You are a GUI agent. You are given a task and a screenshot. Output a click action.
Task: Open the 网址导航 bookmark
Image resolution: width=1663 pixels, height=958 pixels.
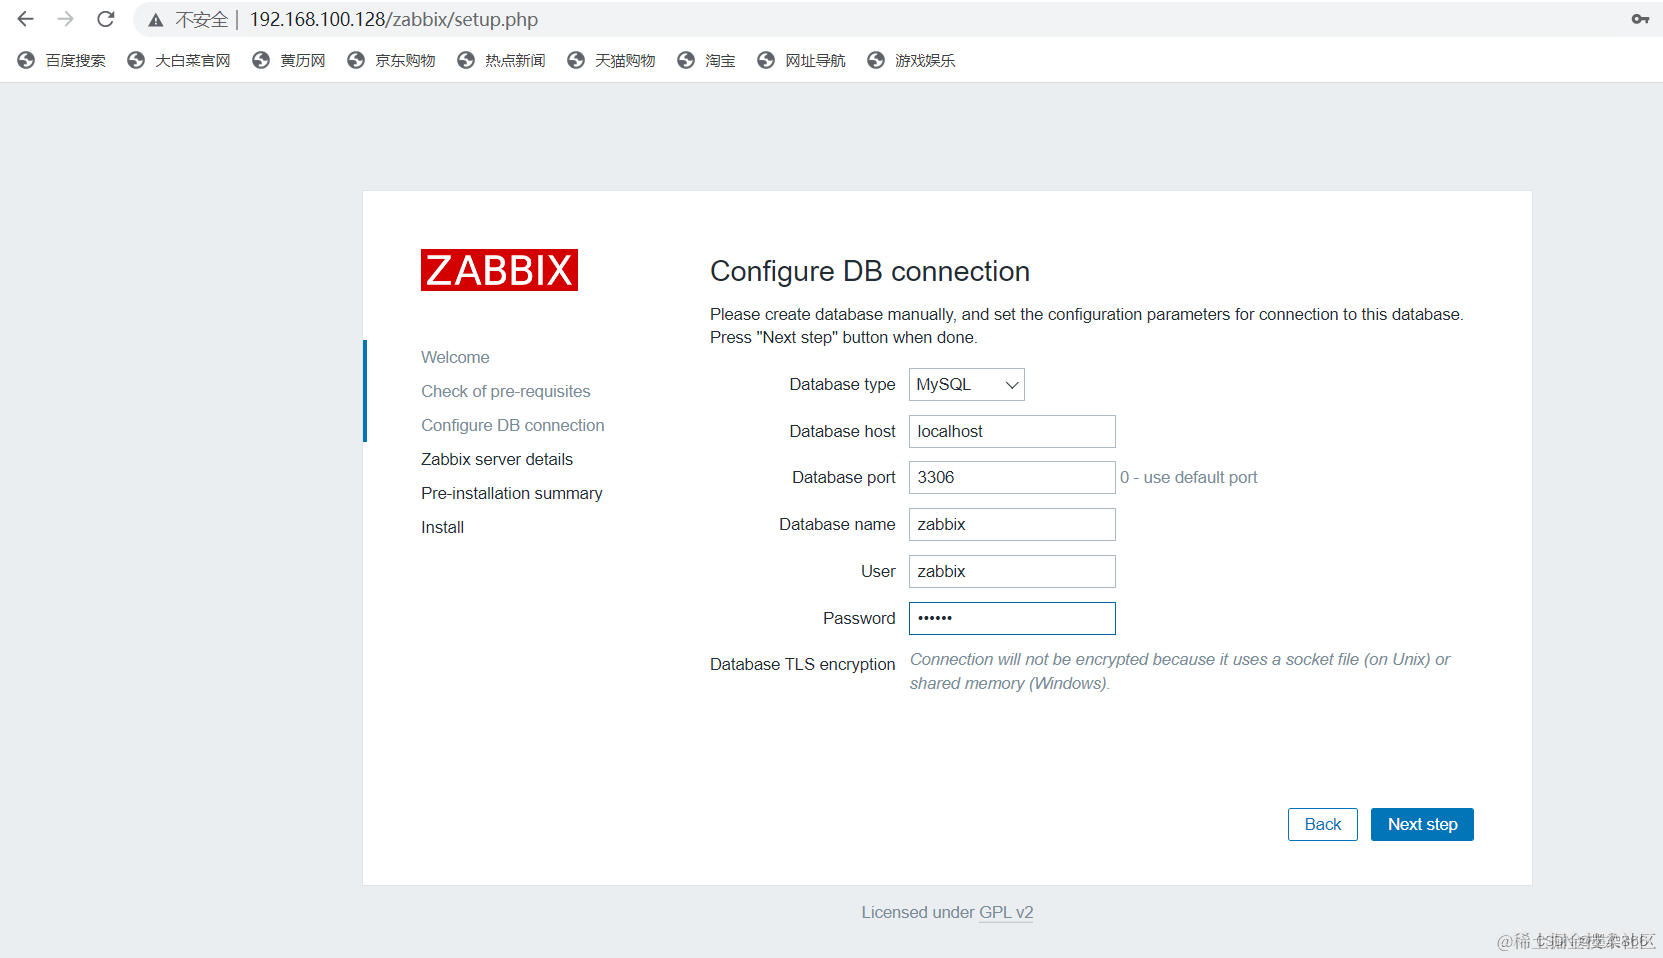coord(801,60)
